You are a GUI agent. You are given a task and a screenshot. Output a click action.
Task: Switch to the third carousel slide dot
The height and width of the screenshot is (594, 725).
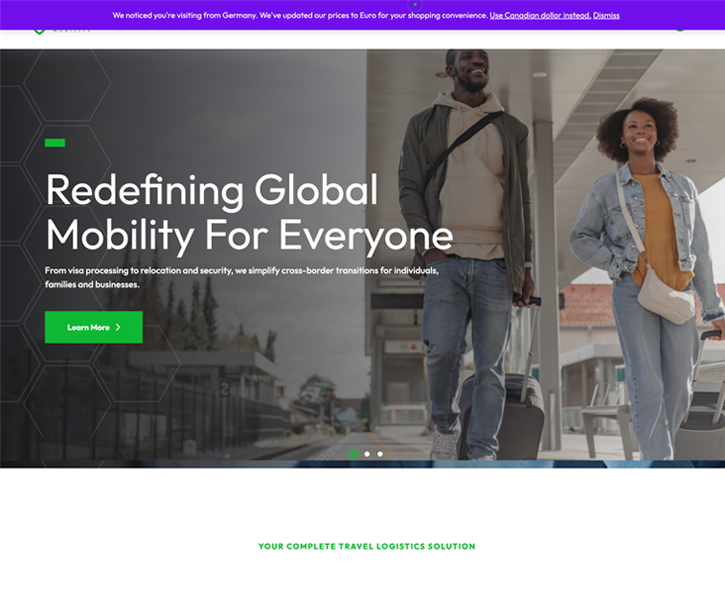pyautogui.click(x=380, y=454)
